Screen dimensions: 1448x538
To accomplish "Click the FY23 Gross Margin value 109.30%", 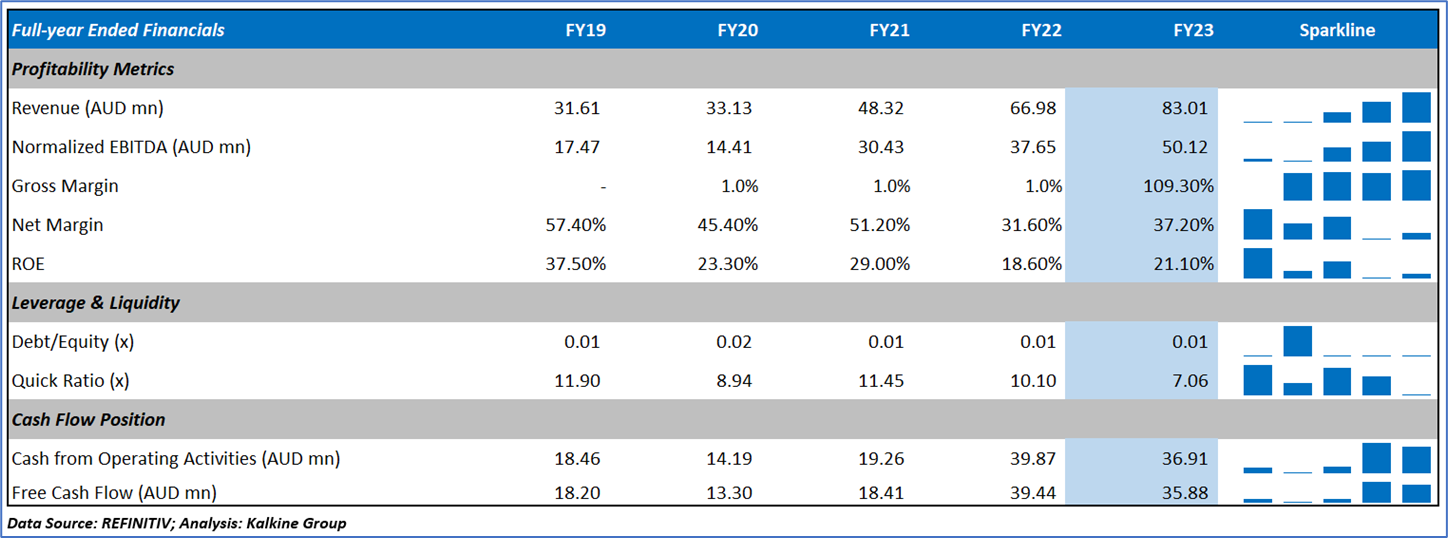I will point(1178,186).
